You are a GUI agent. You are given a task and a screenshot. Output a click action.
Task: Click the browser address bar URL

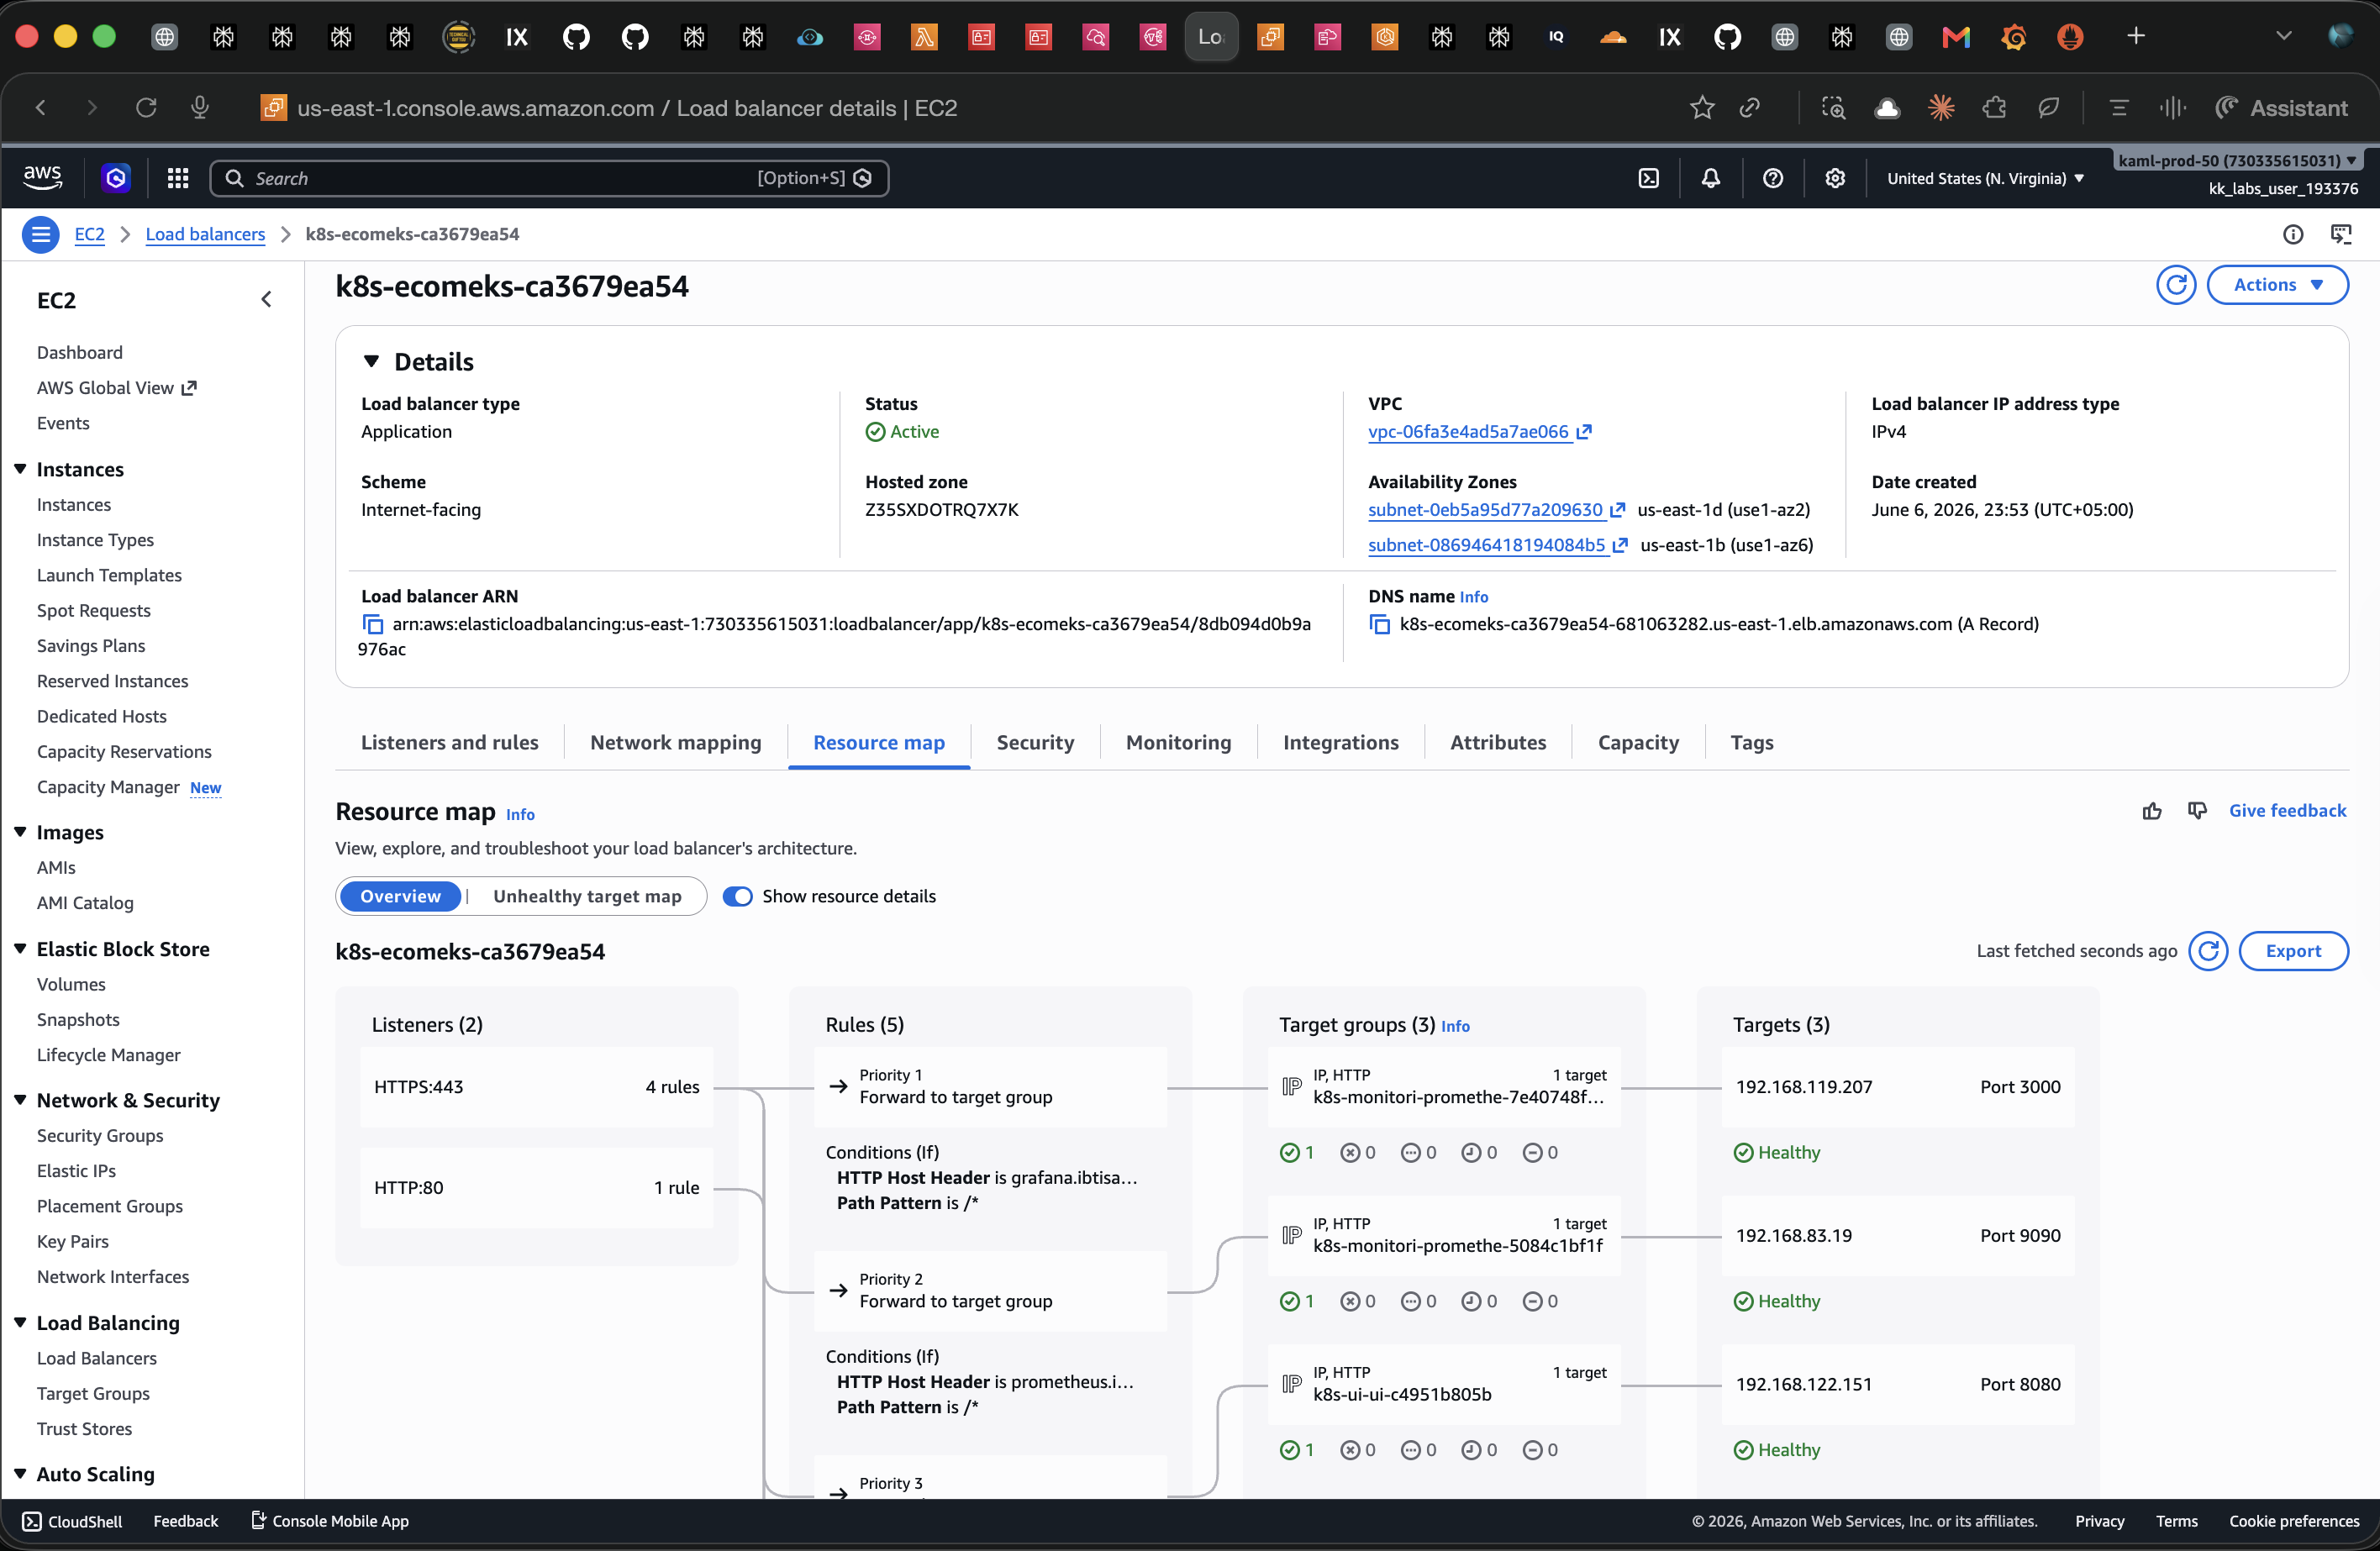627,108
